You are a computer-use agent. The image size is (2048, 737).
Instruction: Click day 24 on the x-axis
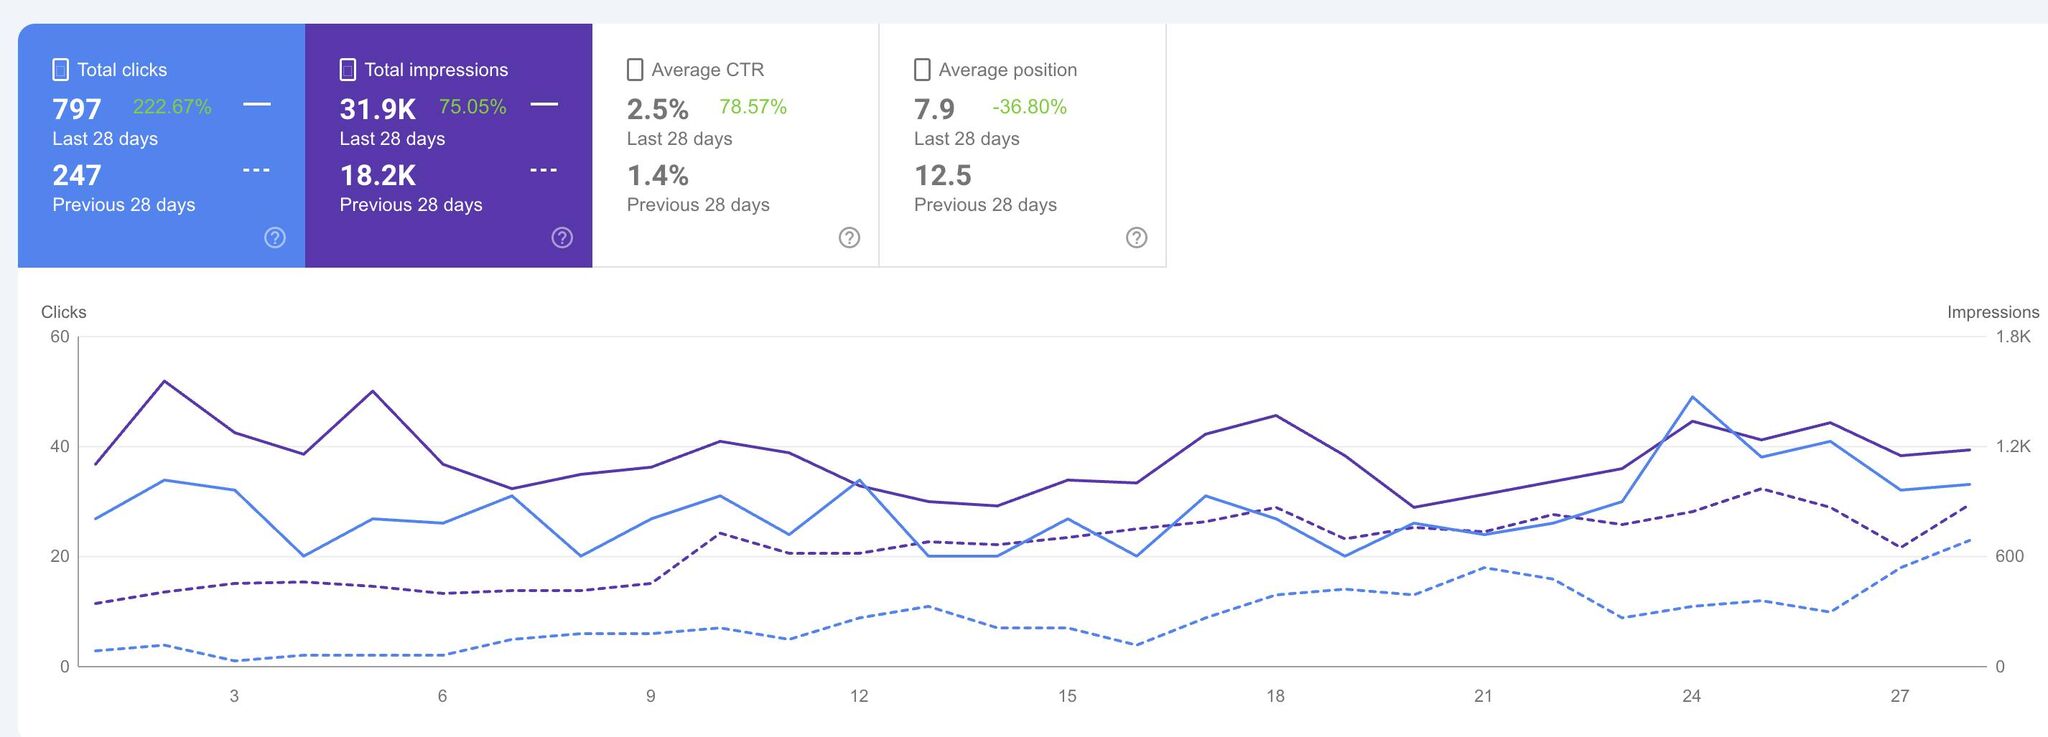(x=1691, y=696)
